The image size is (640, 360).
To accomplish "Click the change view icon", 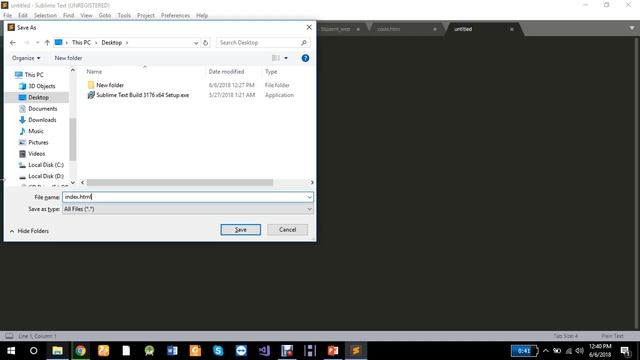I will [x=276, y=58].
